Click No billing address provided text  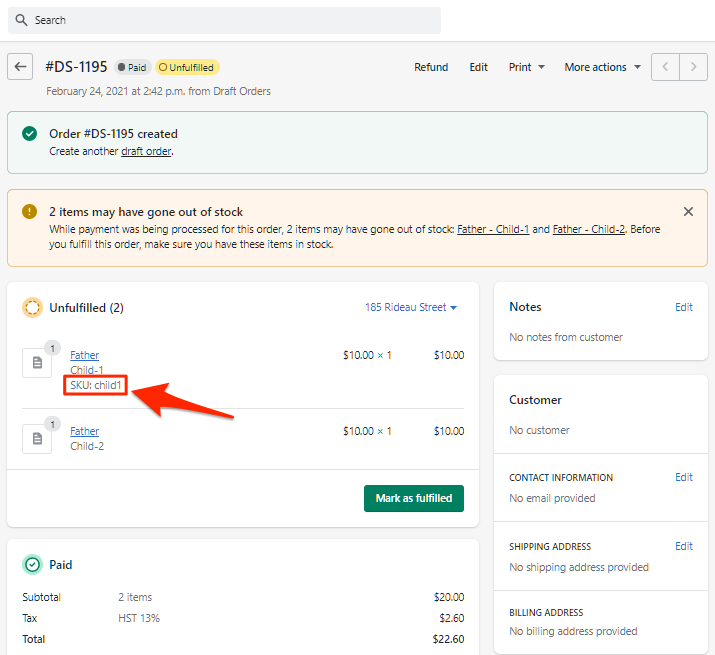[573, 631]
